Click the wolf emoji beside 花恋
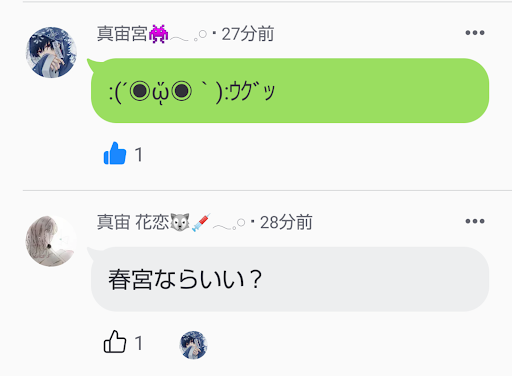512x376 pixels. 180,222
